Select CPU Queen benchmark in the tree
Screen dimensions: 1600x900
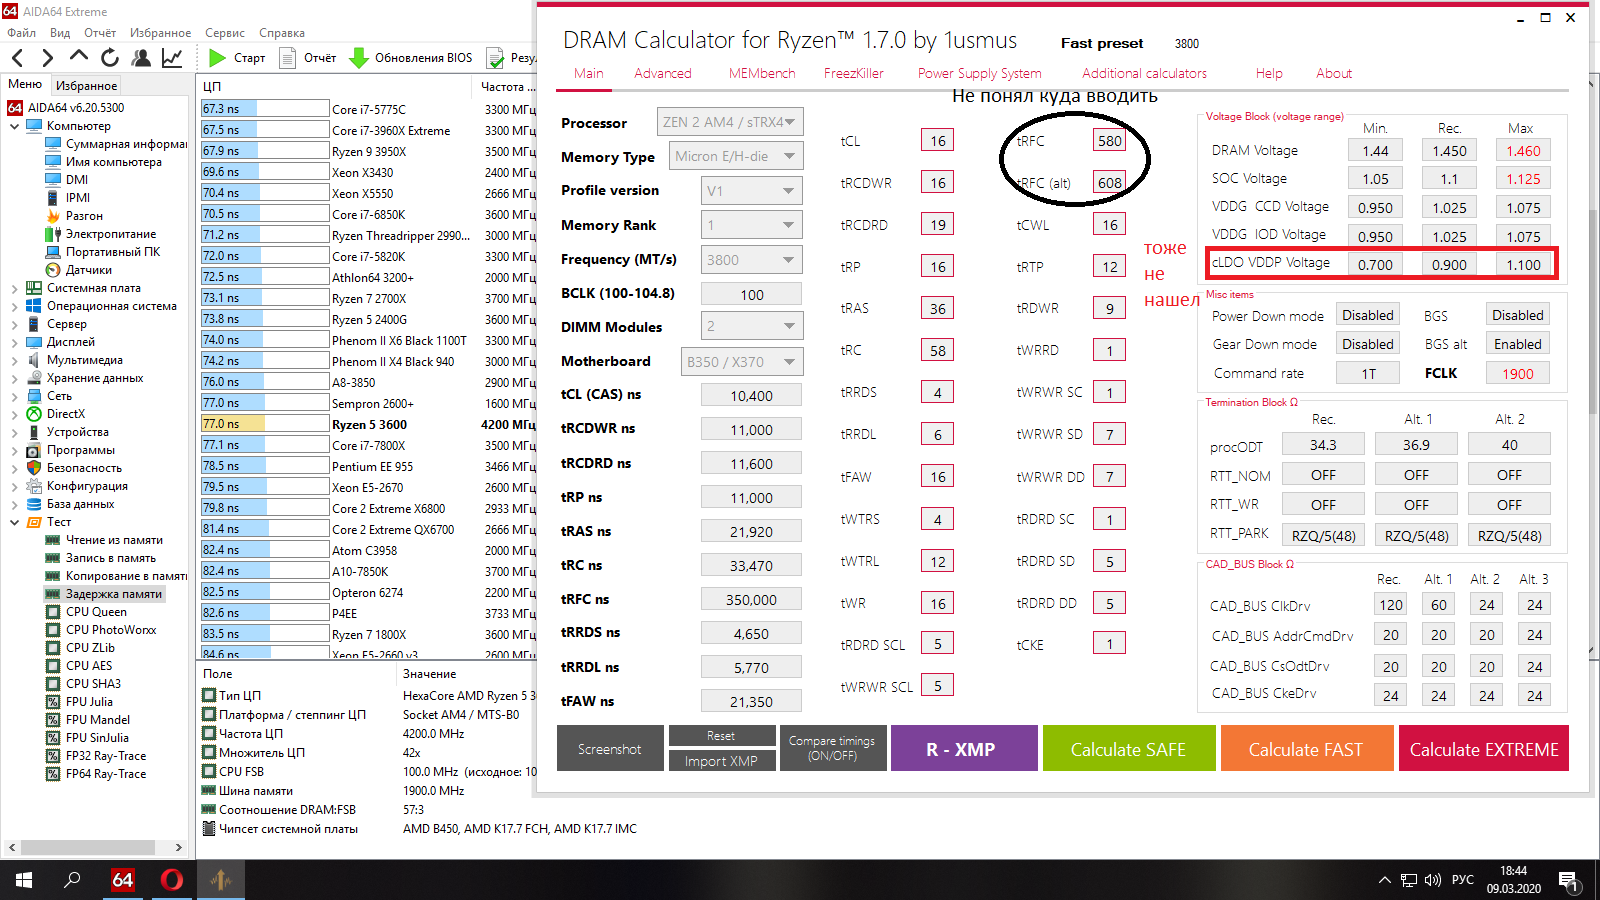point(96,612)
